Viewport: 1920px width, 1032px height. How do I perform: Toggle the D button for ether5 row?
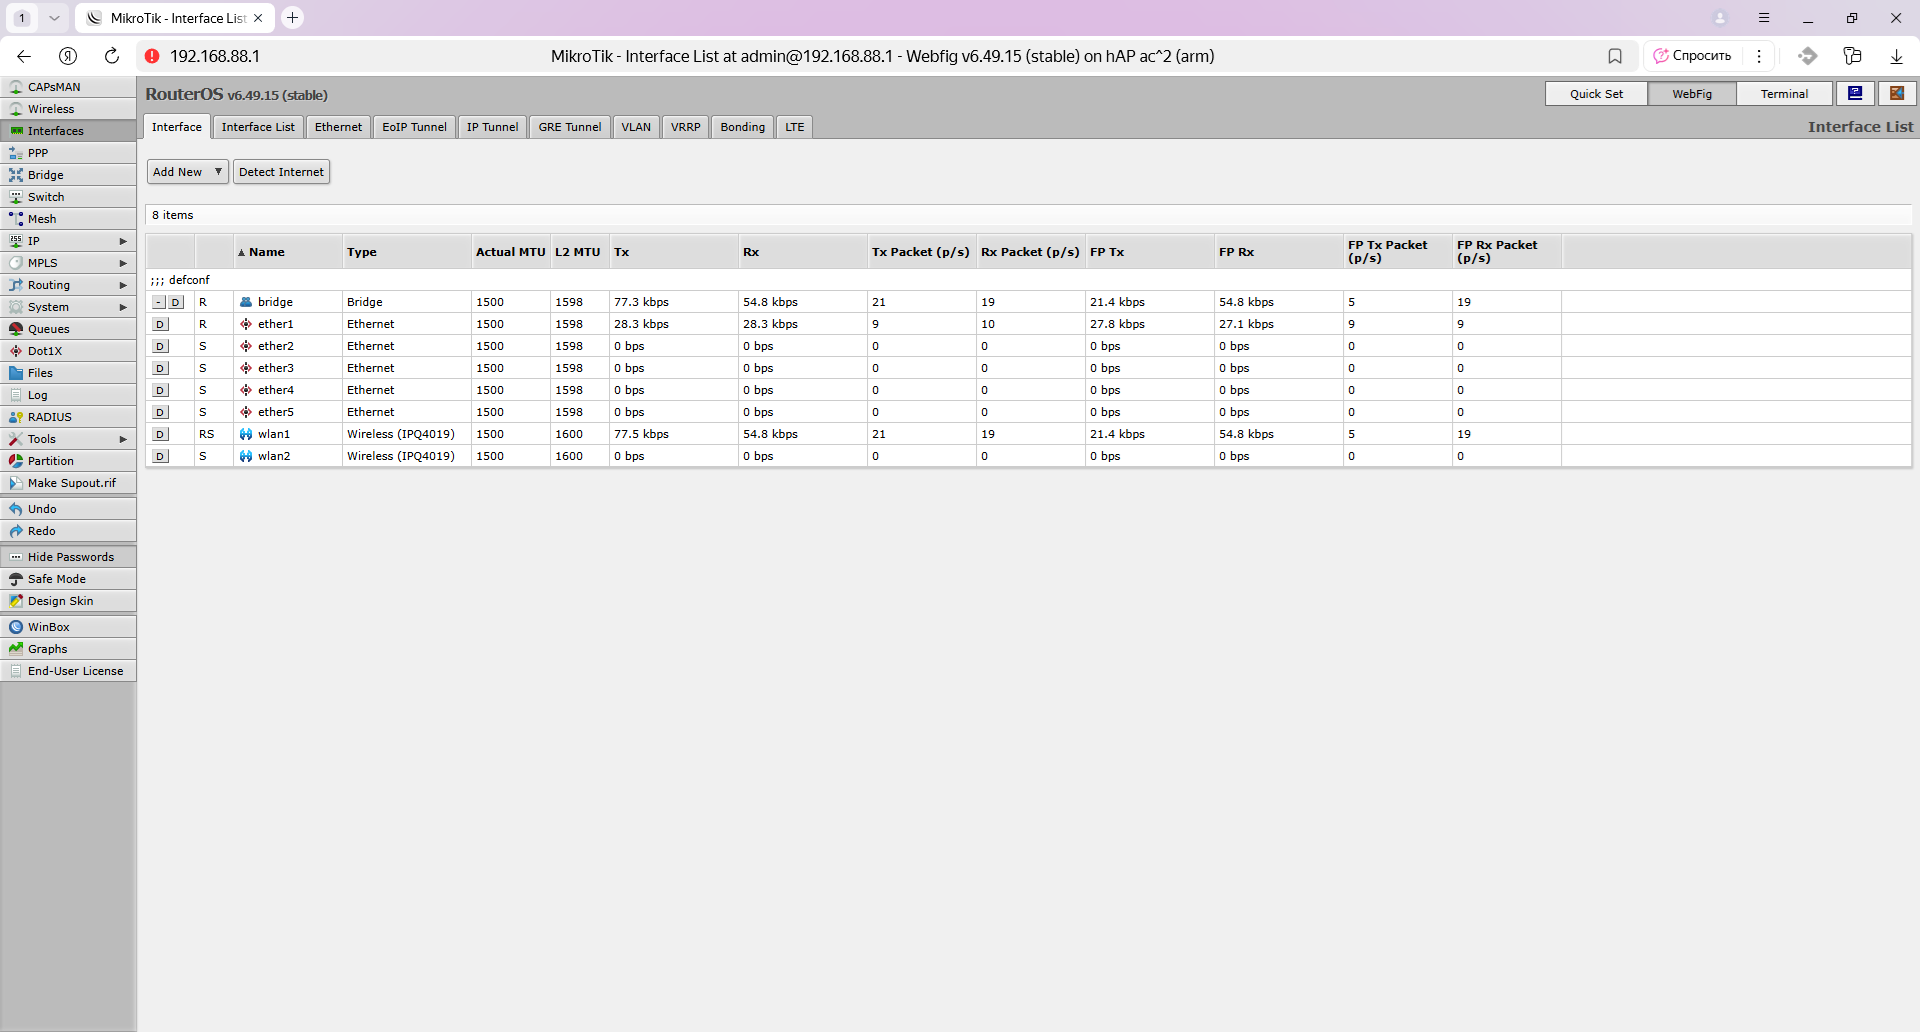(x=160, y=412)
